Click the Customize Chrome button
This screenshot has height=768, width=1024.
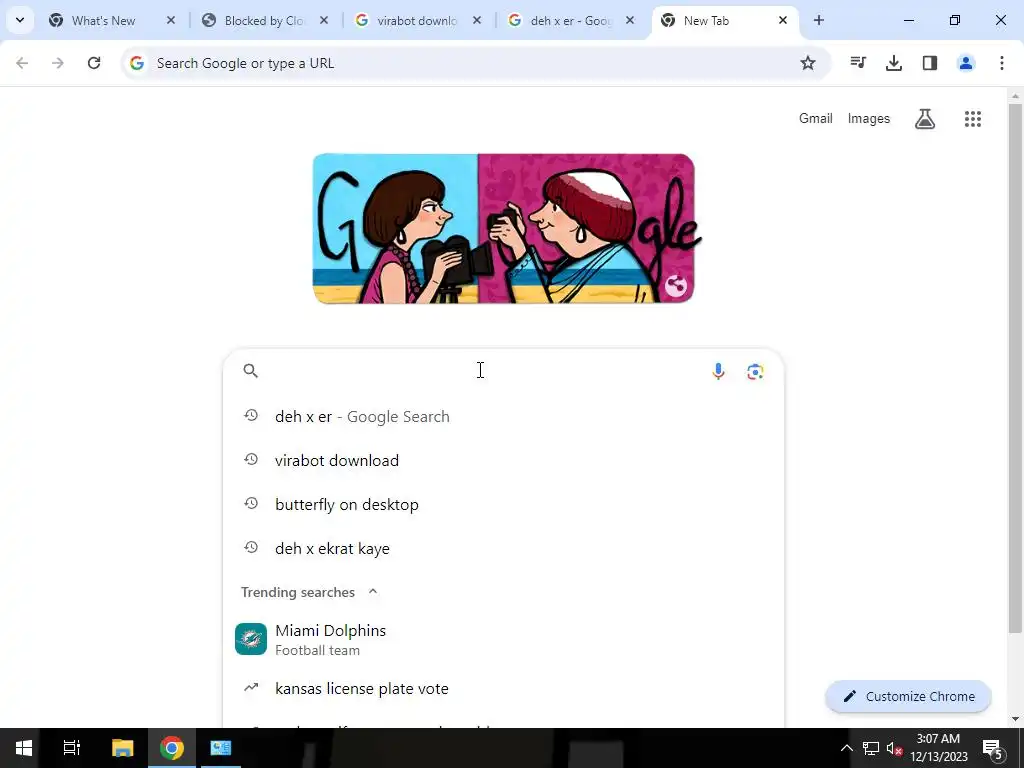[908, 696]
